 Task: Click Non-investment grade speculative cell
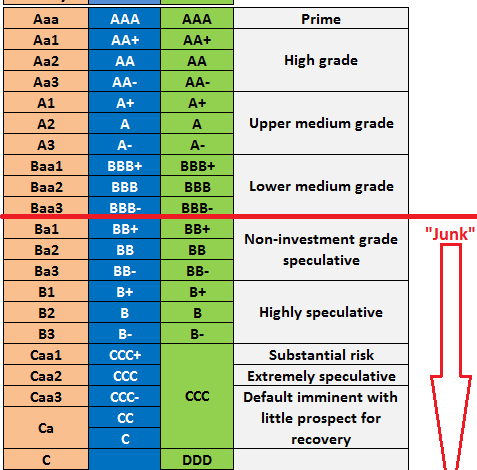(321, 249)
